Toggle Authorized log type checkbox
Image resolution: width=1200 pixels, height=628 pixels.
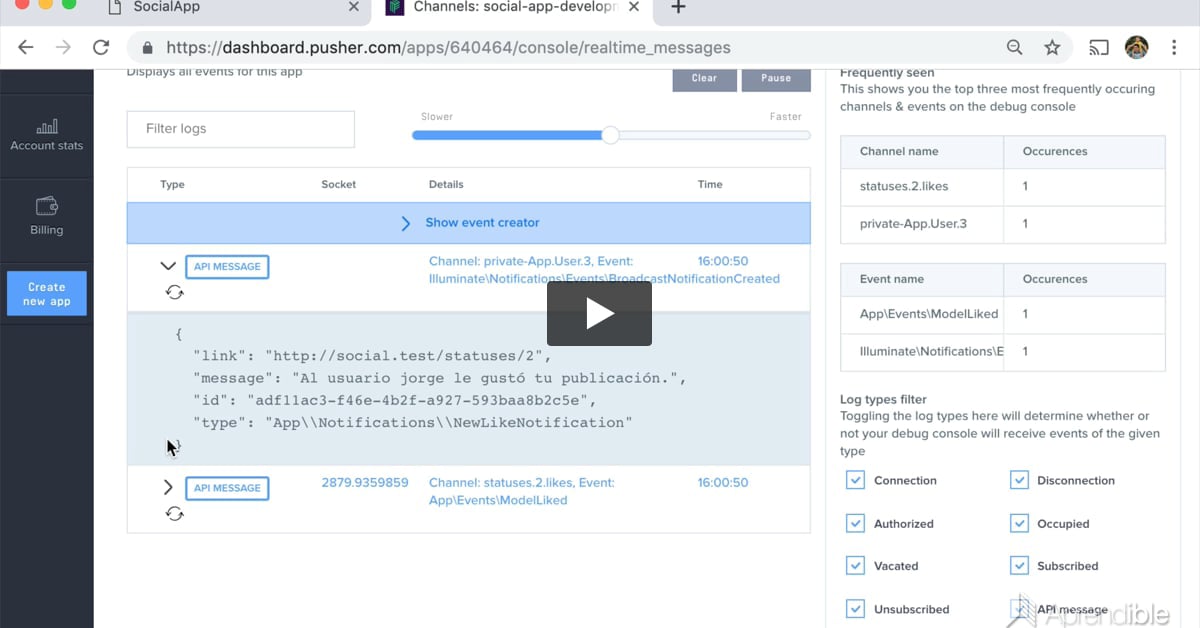[855, 523]
